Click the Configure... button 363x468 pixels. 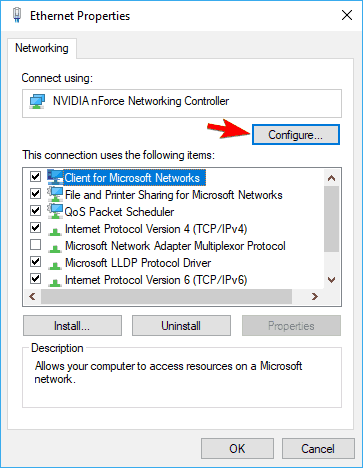296,135
